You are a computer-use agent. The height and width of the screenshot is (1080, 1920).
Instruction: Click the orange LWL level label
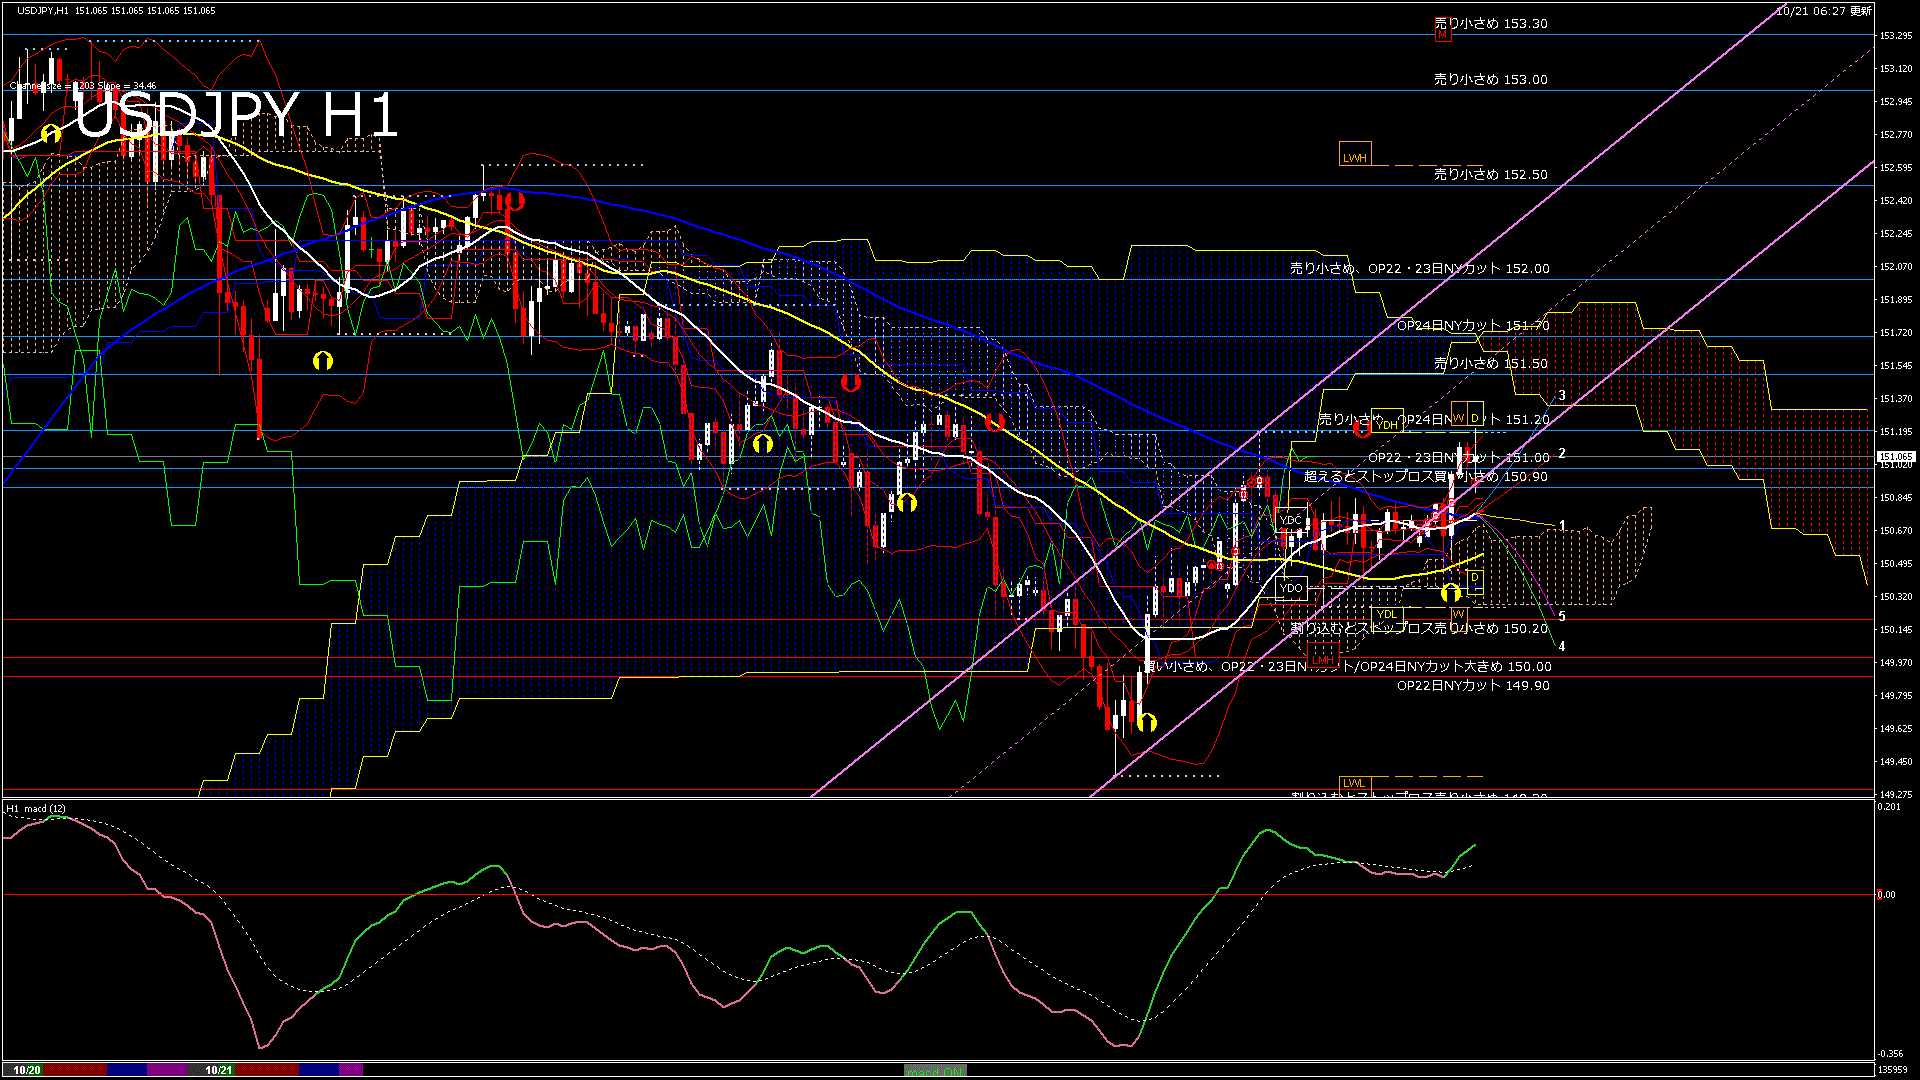[1354, 783]
